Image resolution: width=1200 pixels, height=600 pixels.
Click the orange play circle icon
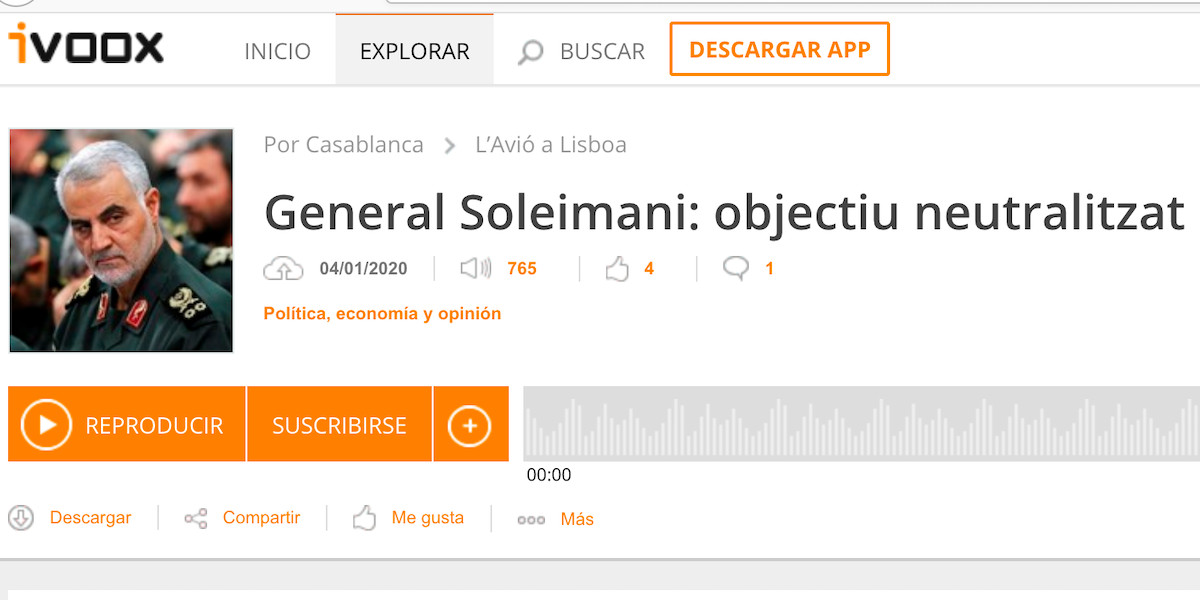(46, 425)
